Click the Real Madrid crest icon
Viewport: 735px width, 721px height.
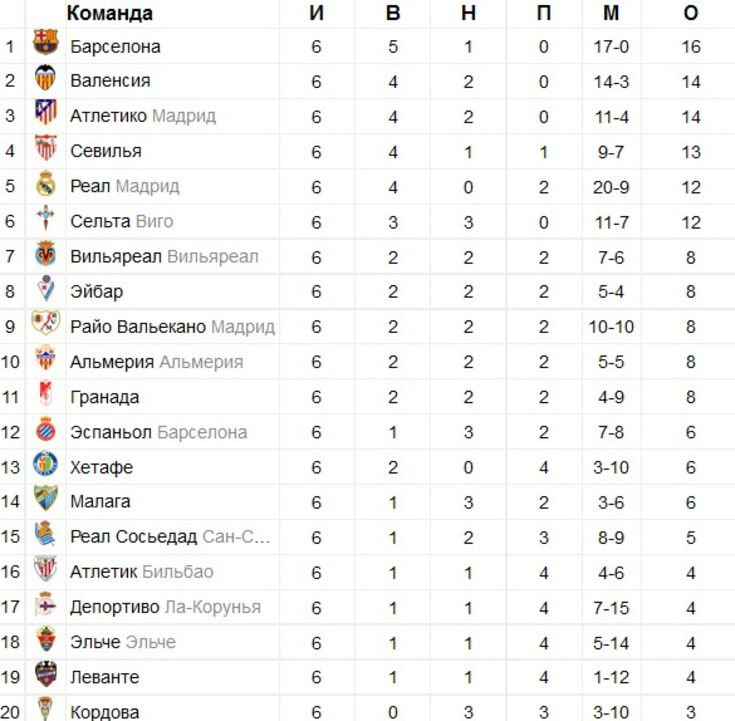tap(46, 183)
